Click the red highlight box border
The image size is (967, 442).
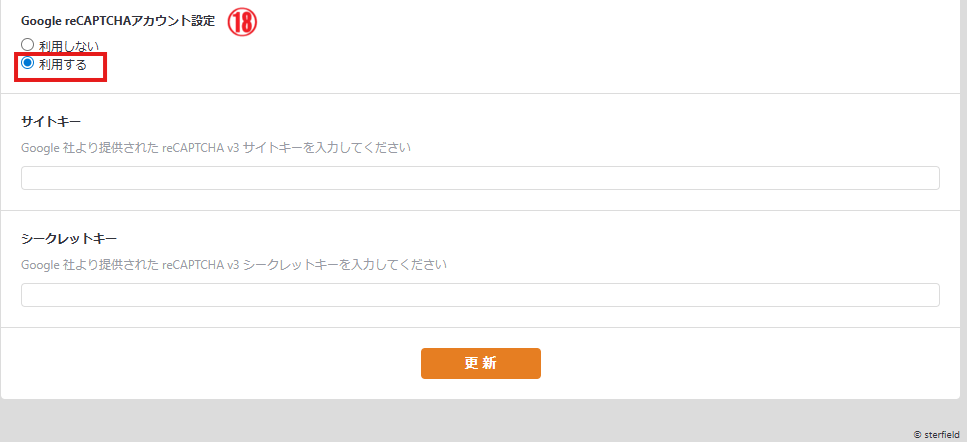[106, 68]
